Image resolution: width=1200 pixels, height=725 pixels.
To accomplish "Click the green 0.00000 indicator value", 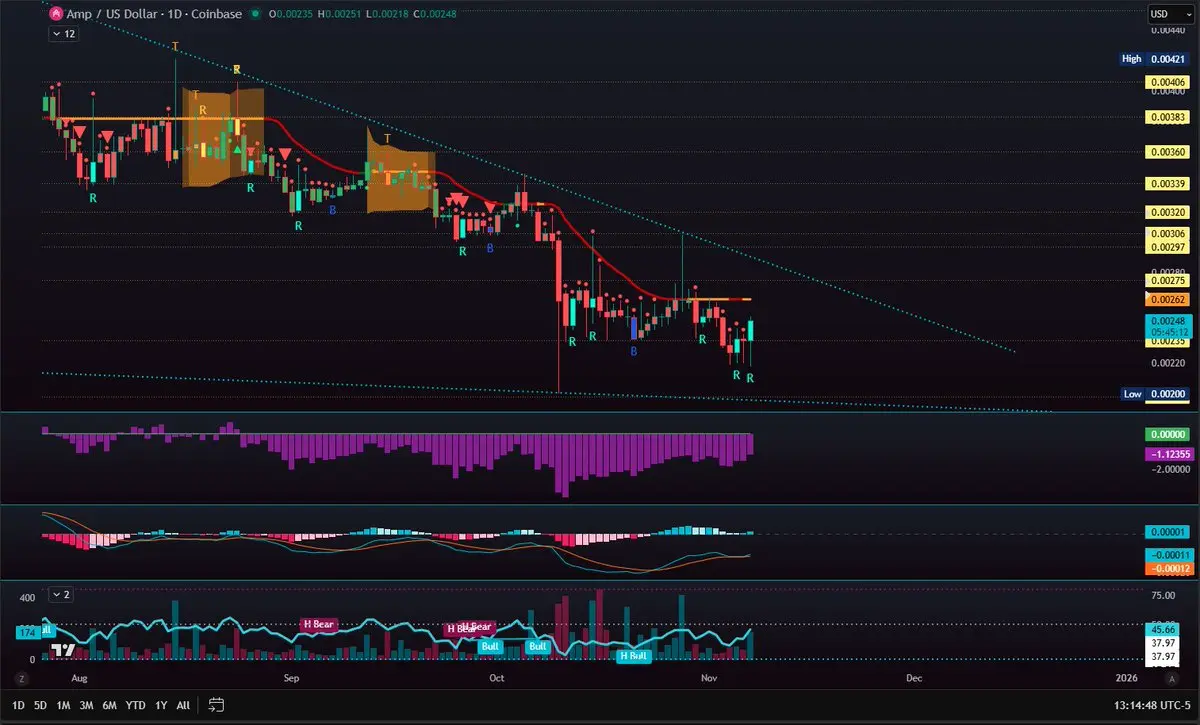I will point(1166,435).
